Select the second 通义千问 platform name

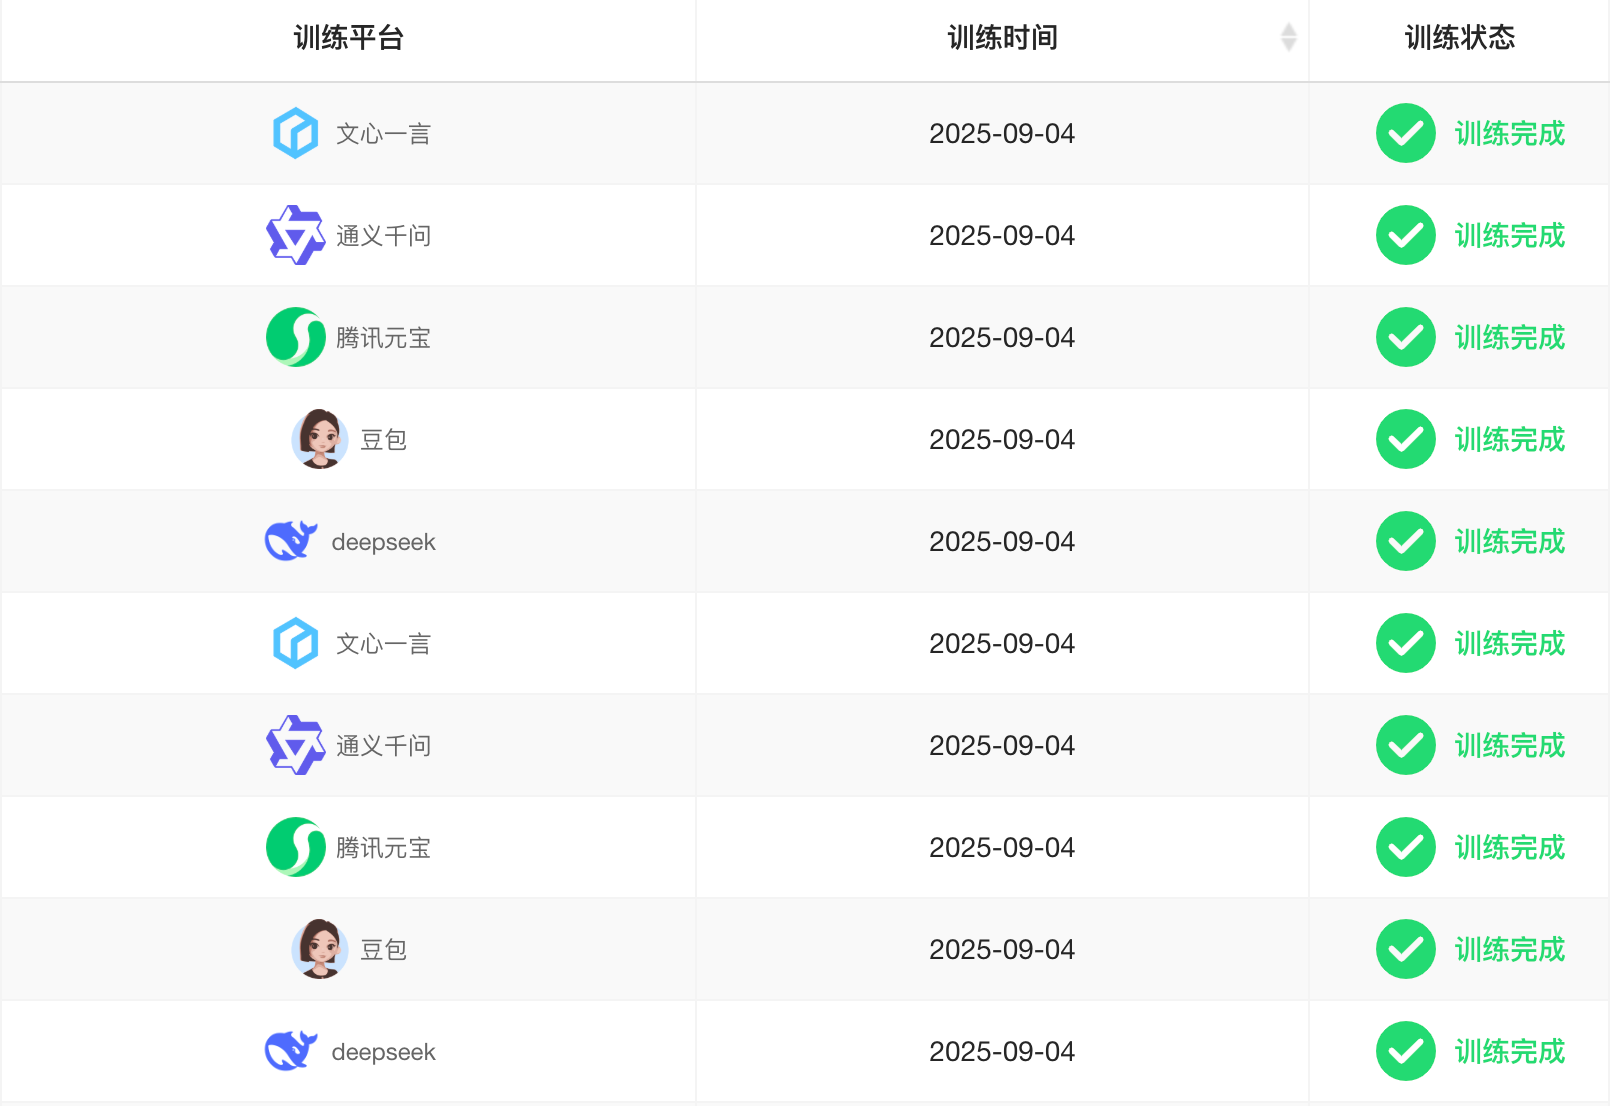(383, 746)
